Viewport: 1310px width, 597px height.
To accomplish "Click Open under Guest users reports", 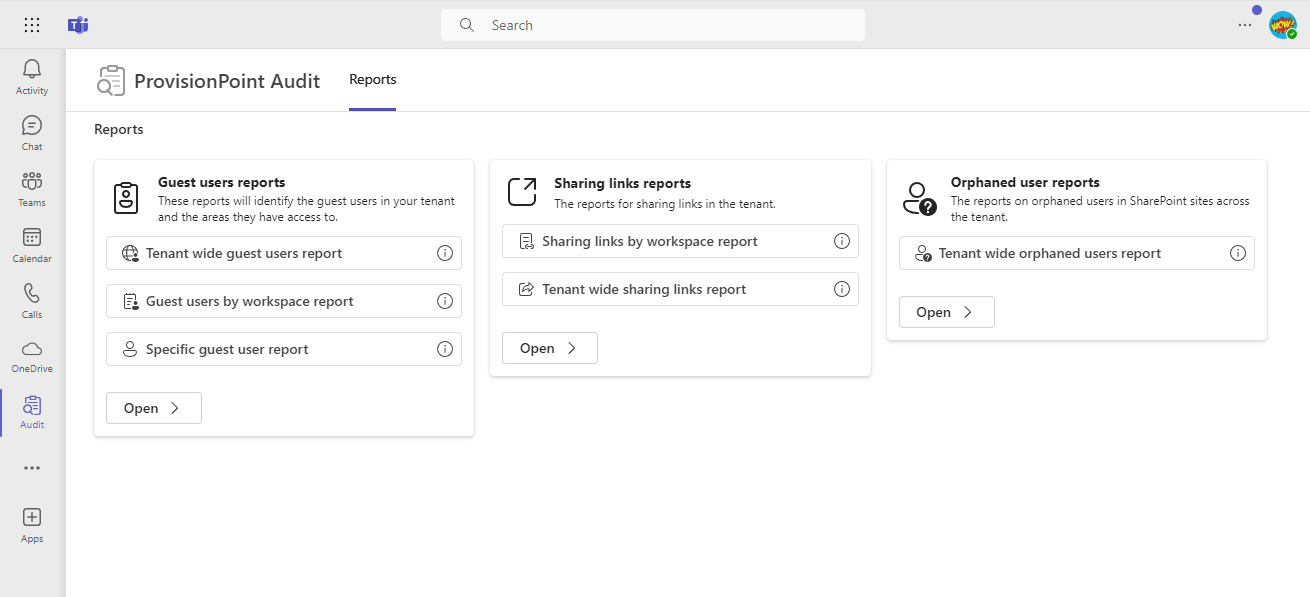I will [154, 408].
